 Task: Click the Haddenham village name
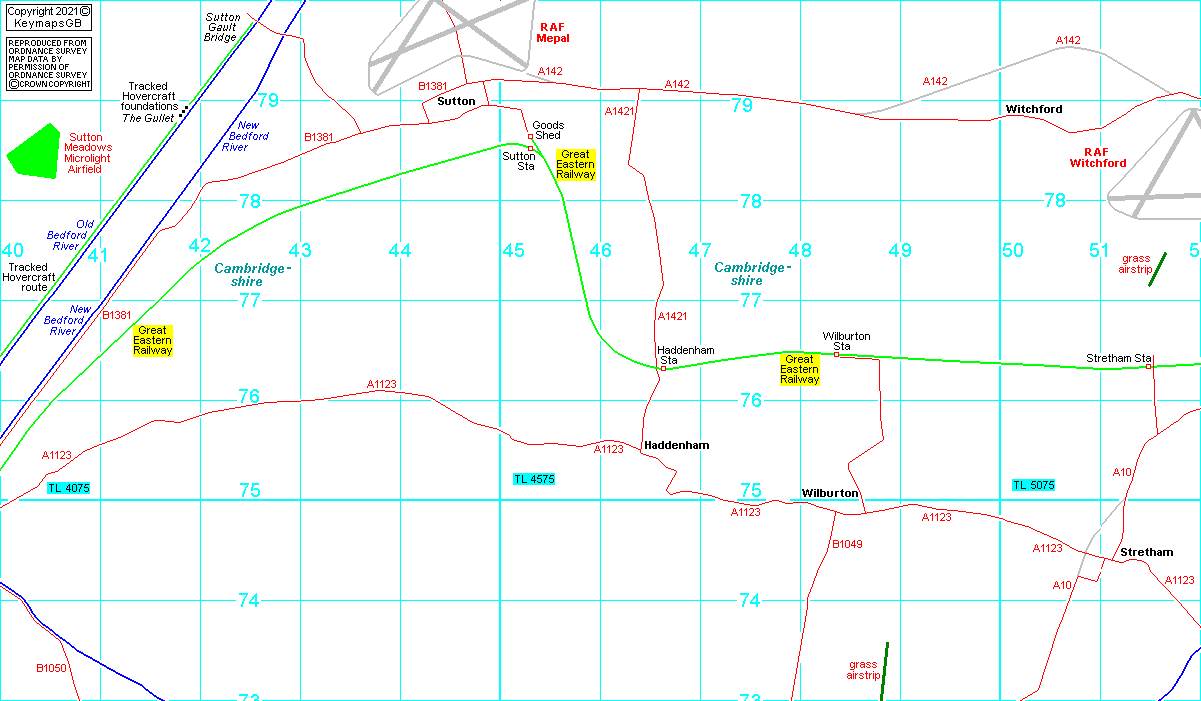click(676, 445)
